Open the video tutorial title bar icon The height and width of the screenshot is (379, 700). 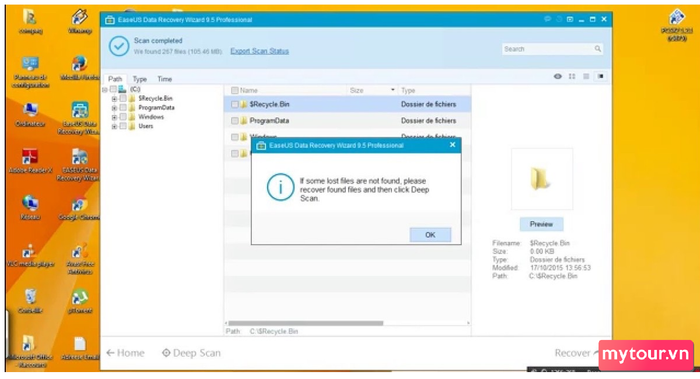click(x=570, y=19)
